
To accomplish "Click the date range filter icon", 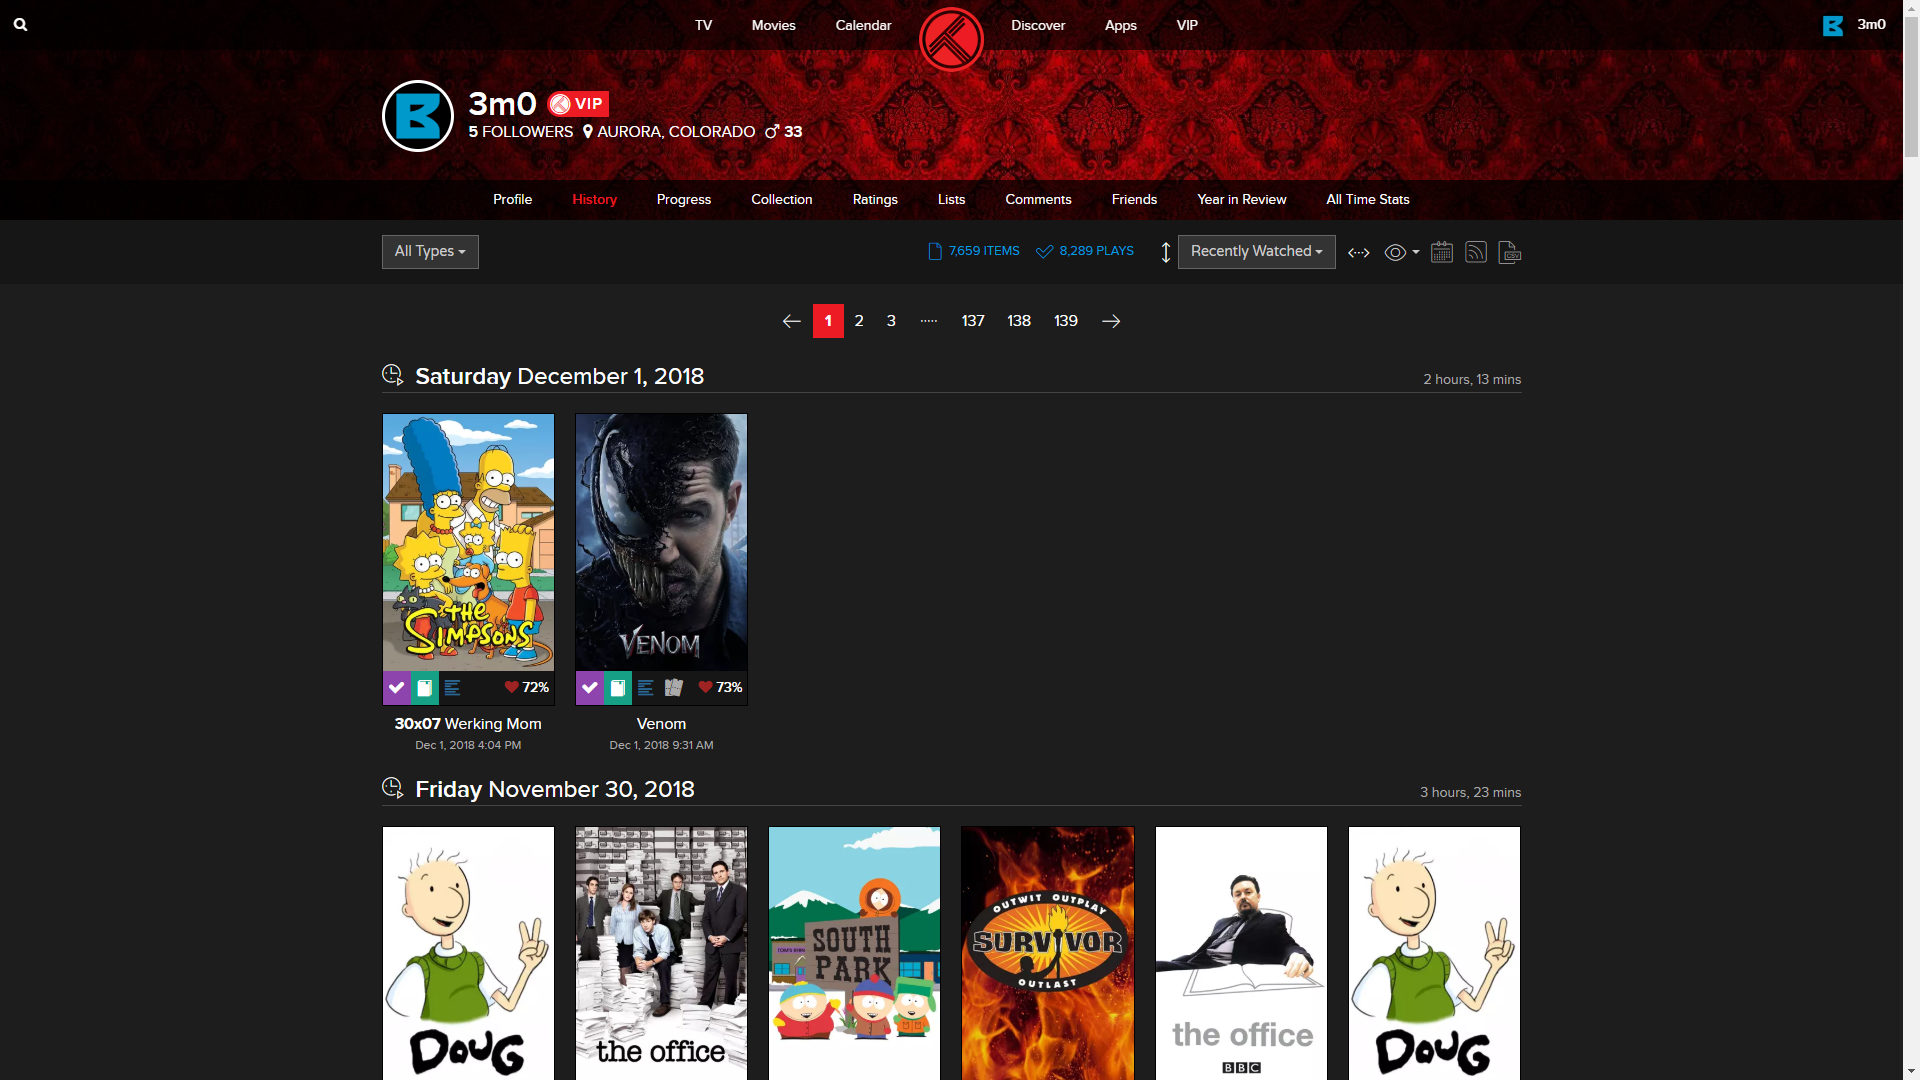I will pos(1358,252).
